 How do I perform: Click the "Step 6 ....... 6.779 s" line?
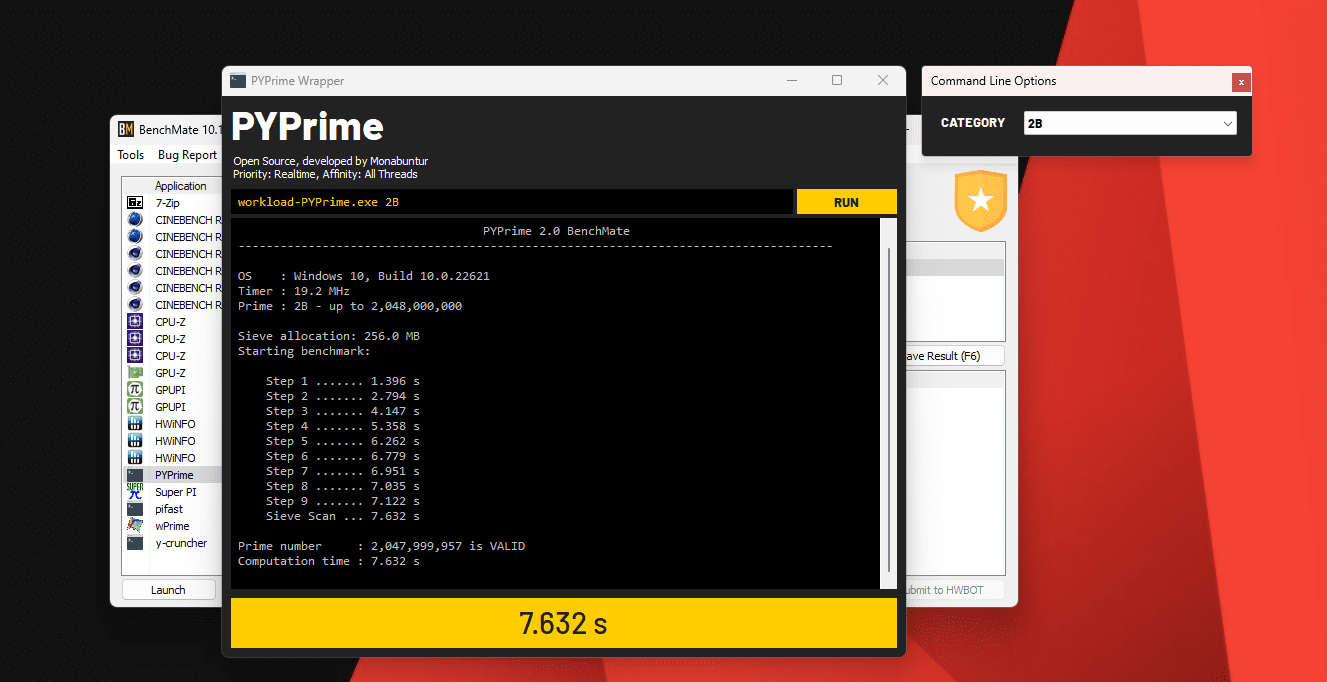(x=343, y=456)
